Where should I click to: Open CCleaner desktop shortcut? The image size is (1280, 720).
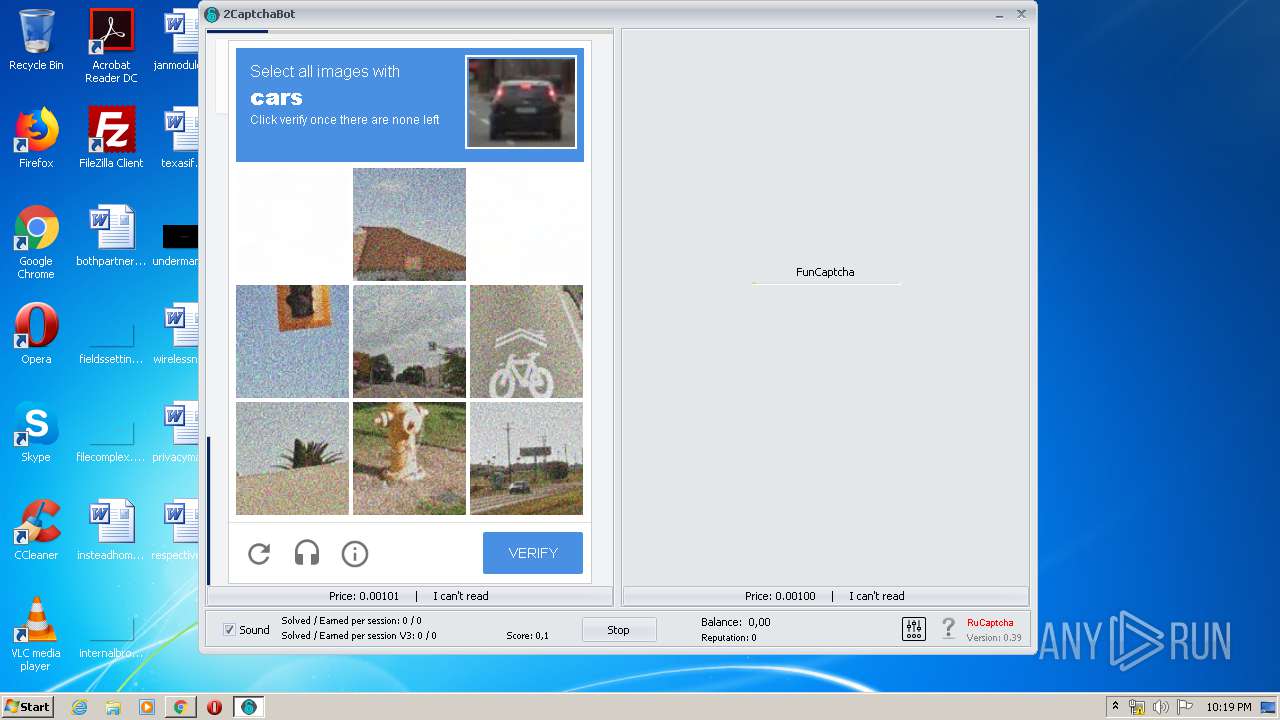tap(36, 530)
